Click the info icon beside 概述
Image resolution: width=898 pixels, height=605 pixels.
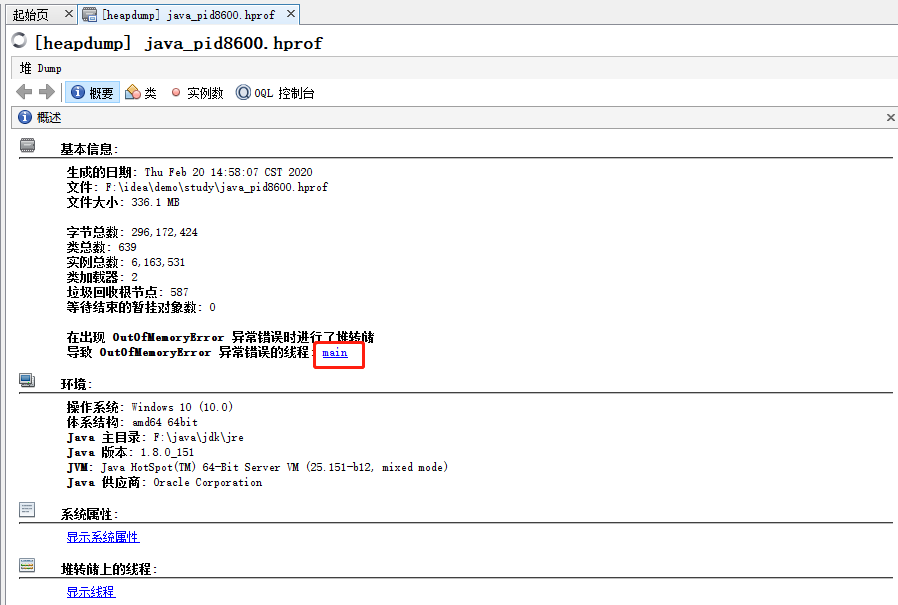pos(25,117)
